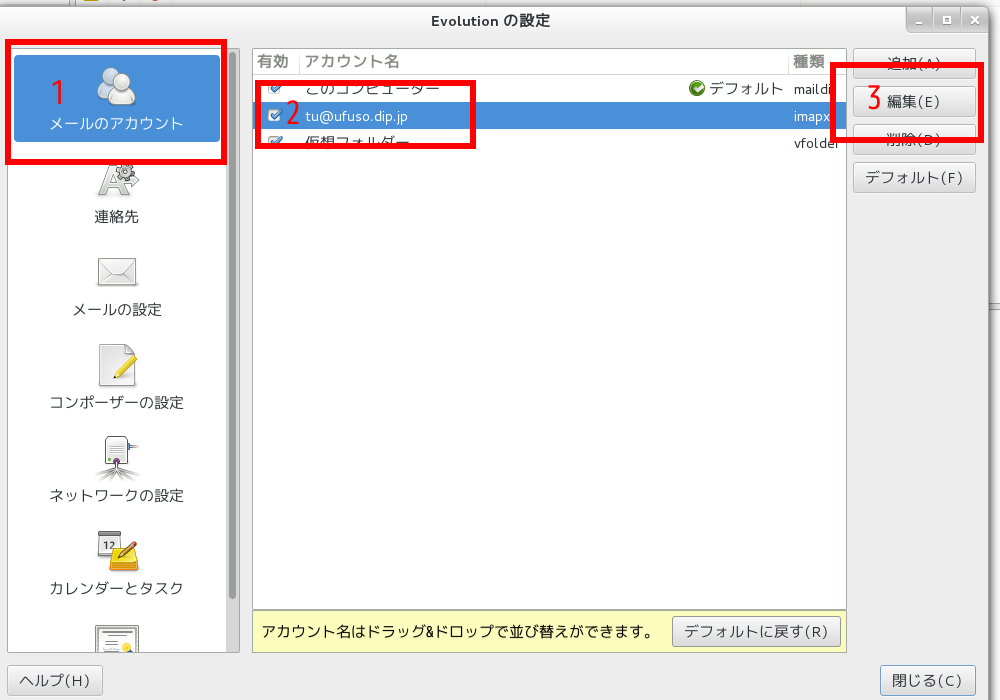The height and width of the screenshot is (700, 1000).
Task: Open help with the ヘルプ(H) button
Action: (x=55, y=681)
